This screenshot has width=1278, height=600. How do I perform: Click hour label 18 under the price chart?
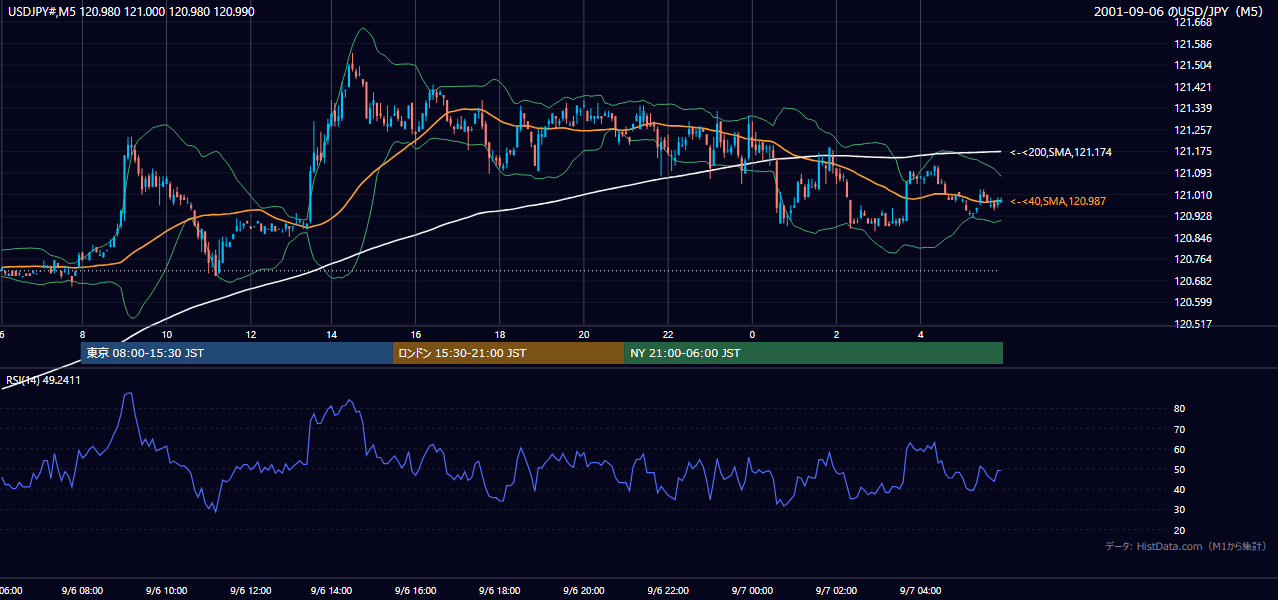(x=501, y=335)
